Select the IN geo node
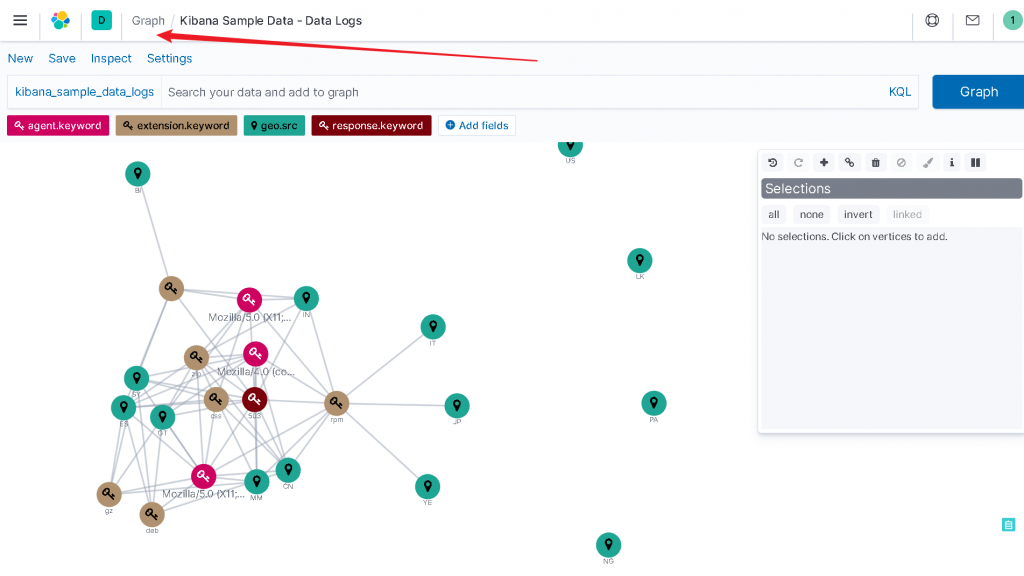Viewport: 1024px width, 576px height. pos(306,298)
